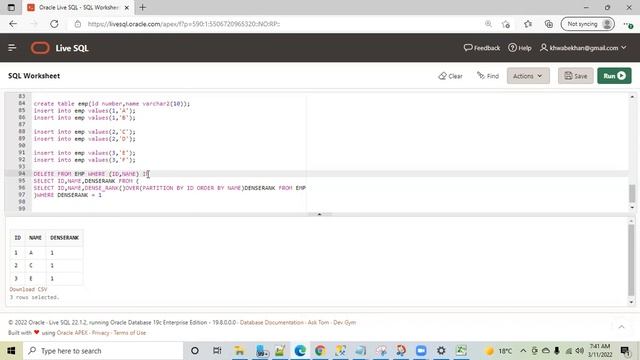Show hidden system tray icons

coord(523,351)
